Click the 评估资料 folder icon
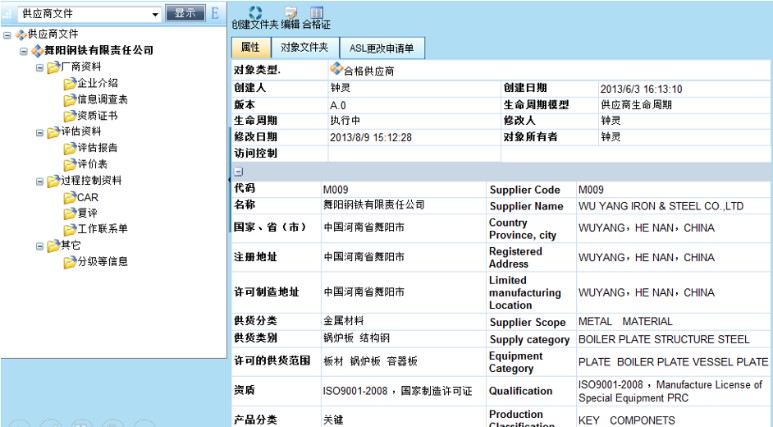 (53, 133)
